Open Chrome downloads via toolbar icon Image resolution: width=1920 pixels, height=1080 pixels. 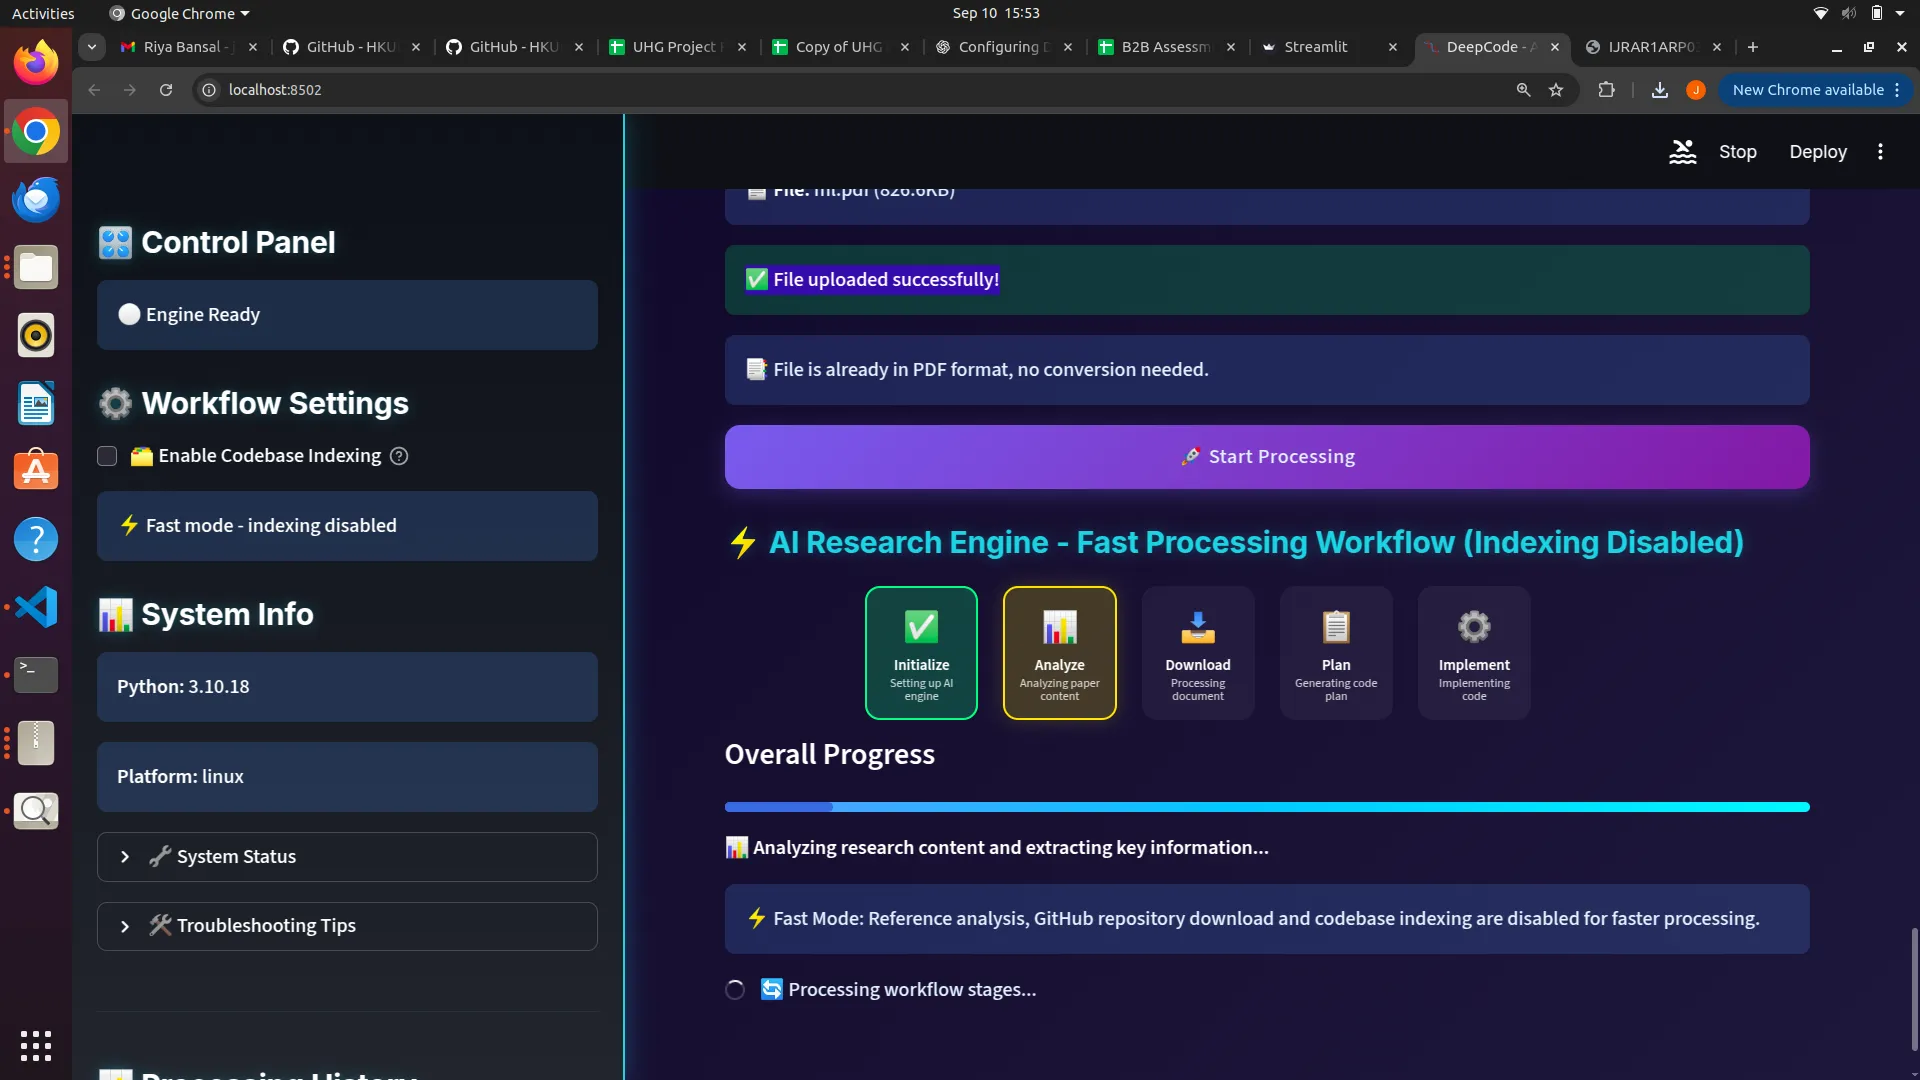point(1660,90)
